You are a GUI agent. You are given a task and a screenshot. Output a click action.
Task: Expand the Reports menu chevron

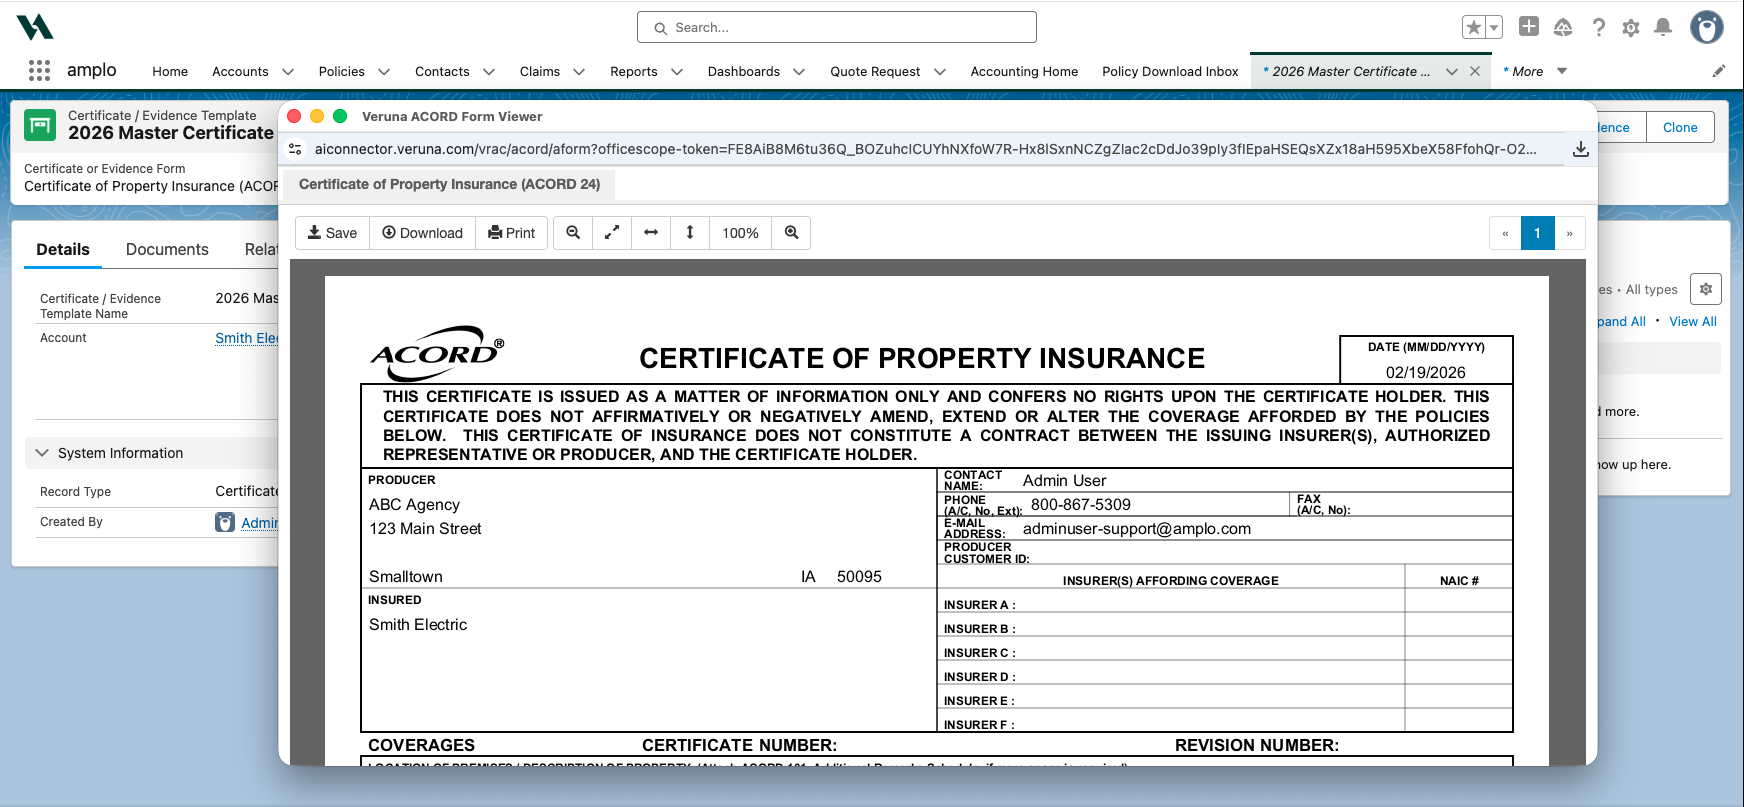click(677, 72)
